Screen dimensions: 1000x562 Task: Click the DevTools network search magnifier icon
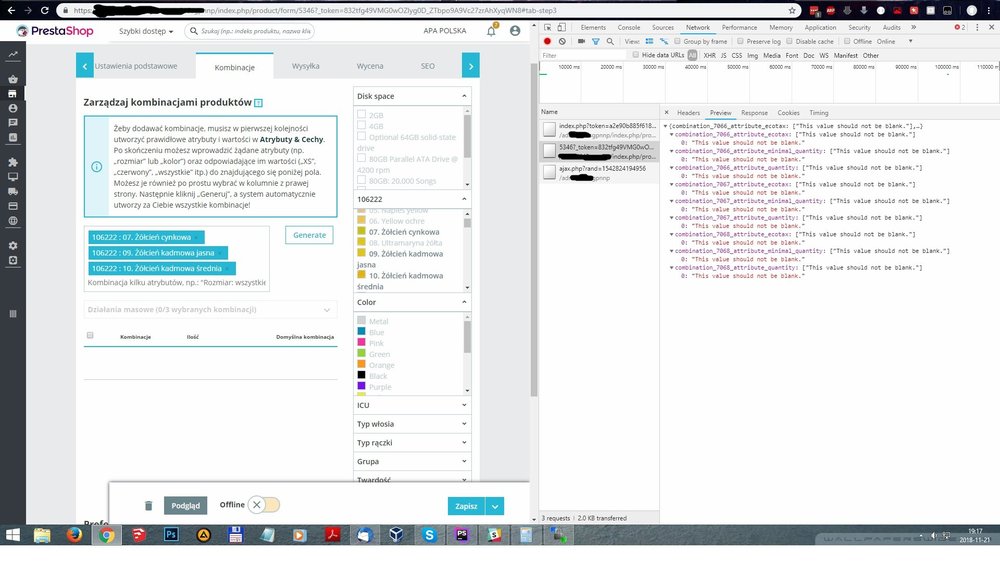pyautogui.click(x=610, y=41)
